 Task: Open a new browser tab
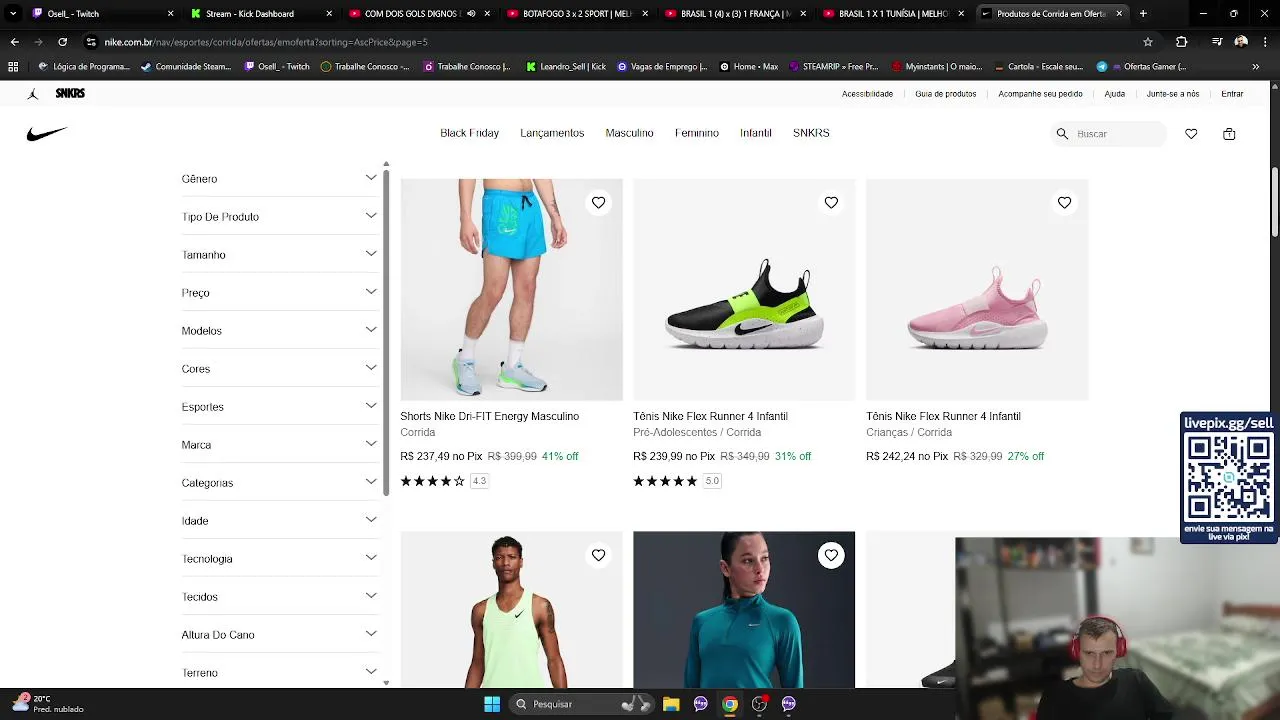coord(1143,14)
